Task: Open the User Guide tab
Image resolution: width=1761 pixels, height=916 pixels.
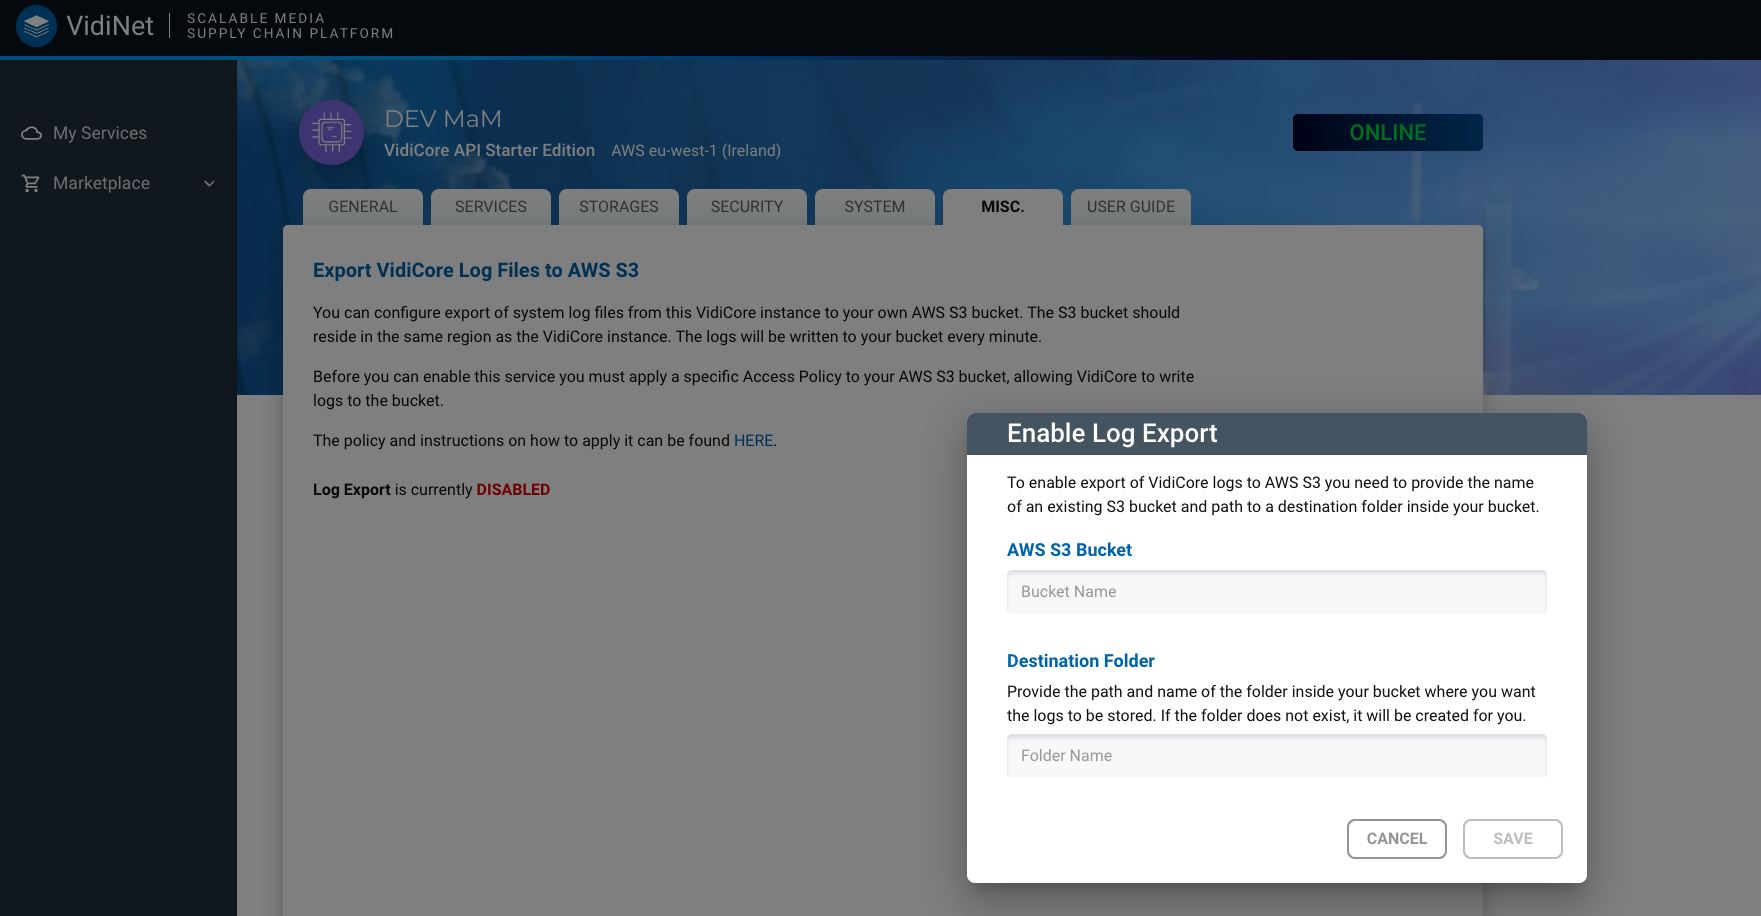Action: click(1131, 207)
